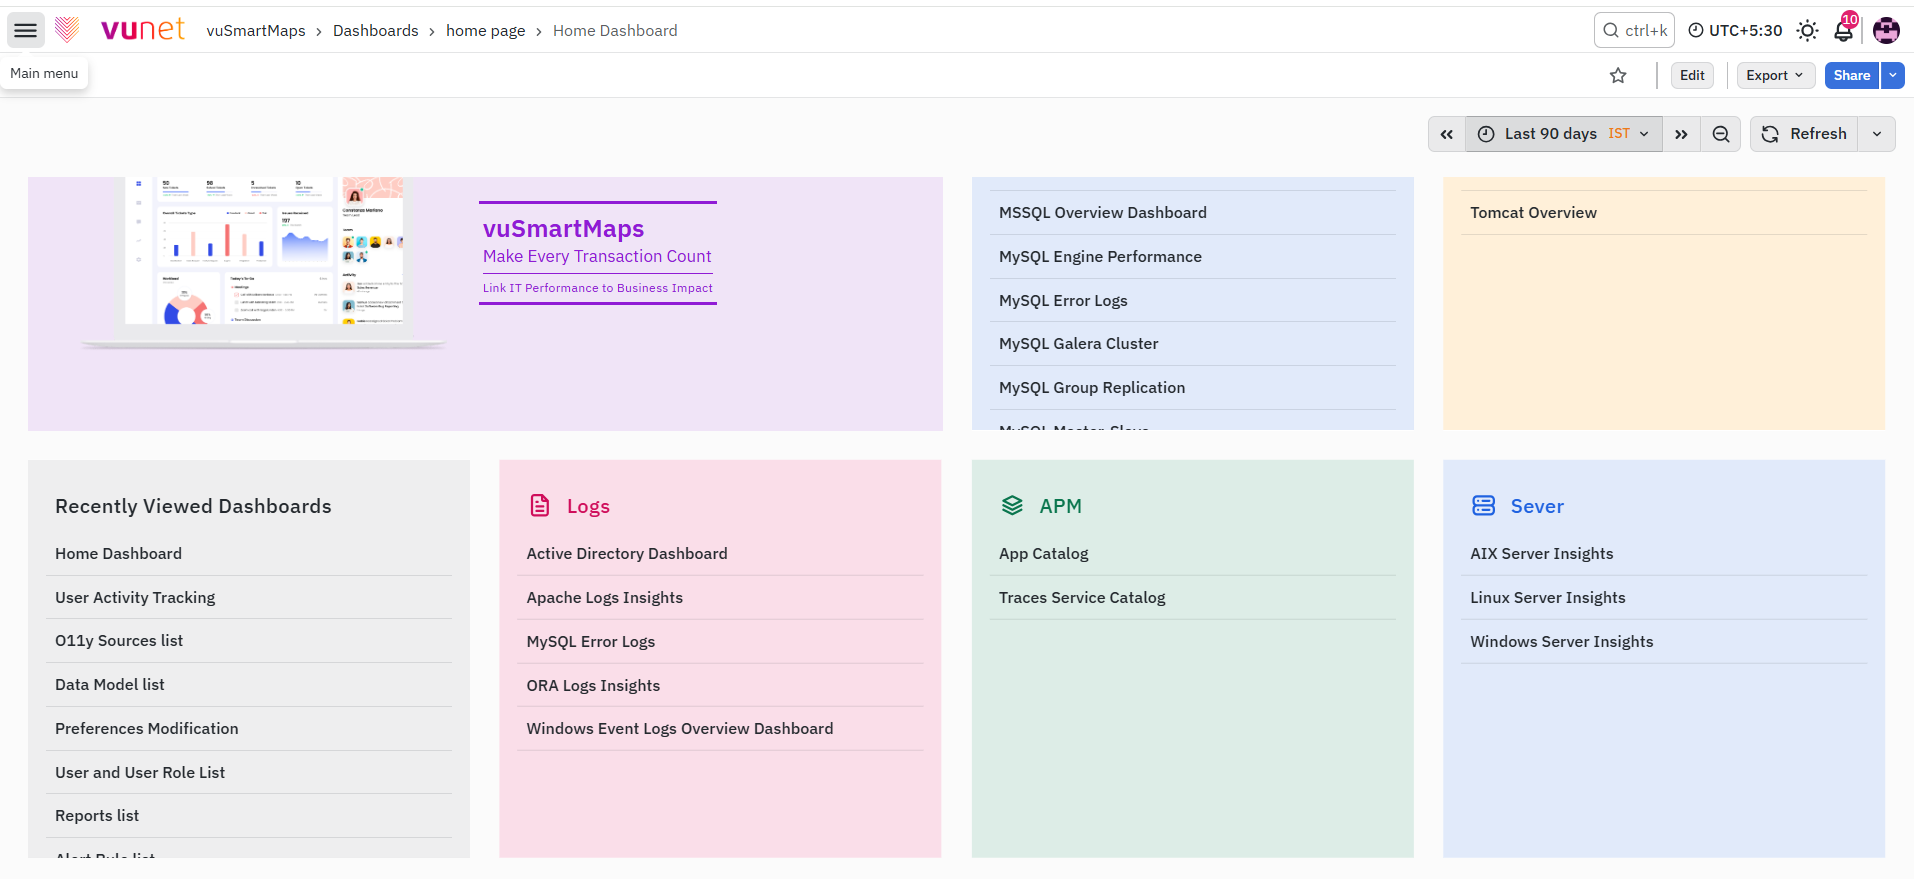1914x879 pixels.
Task: Toggle the light/dark theme sun icon
Action: pos(1807,31)
